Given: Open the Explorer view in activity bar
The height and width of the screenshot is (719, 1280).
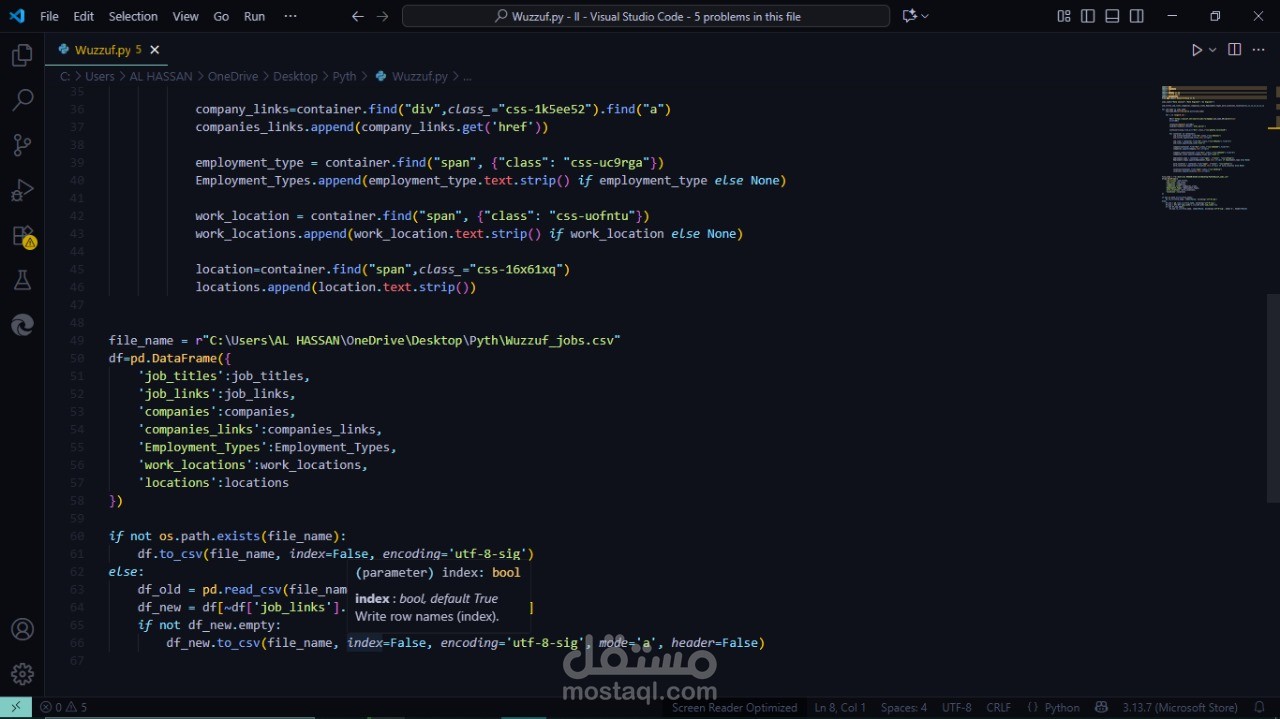Looking at the screenshot, I should pos(22,56).
